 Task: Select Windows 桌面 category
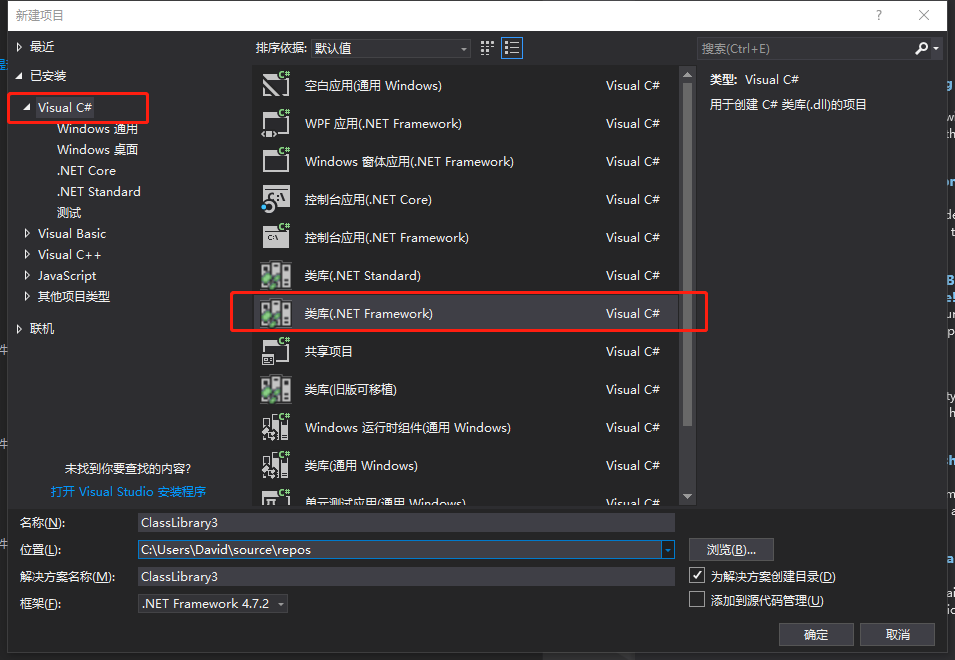[97, 149]
